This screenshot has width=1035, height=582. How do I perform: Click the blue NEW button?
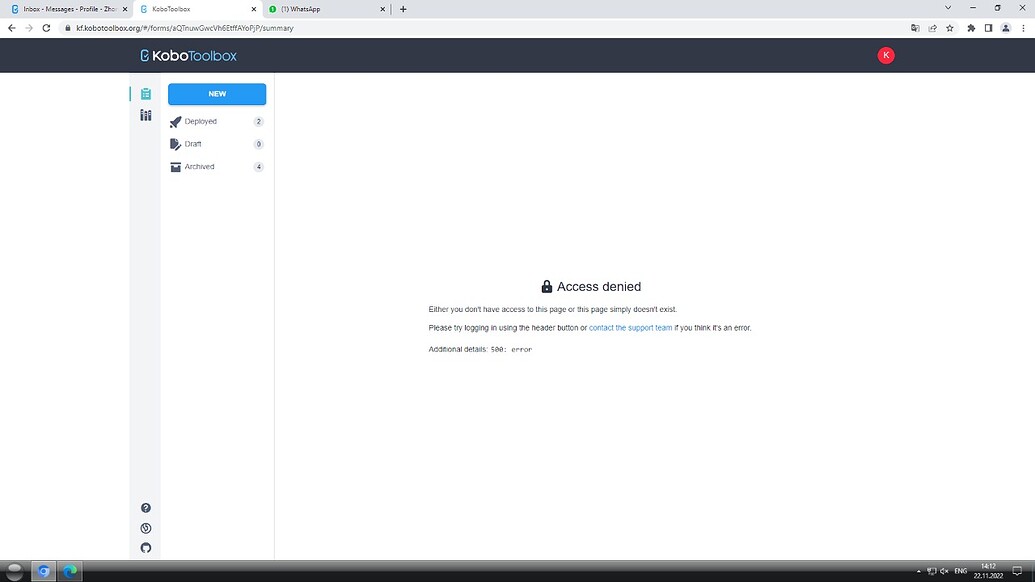pos(216,93)
